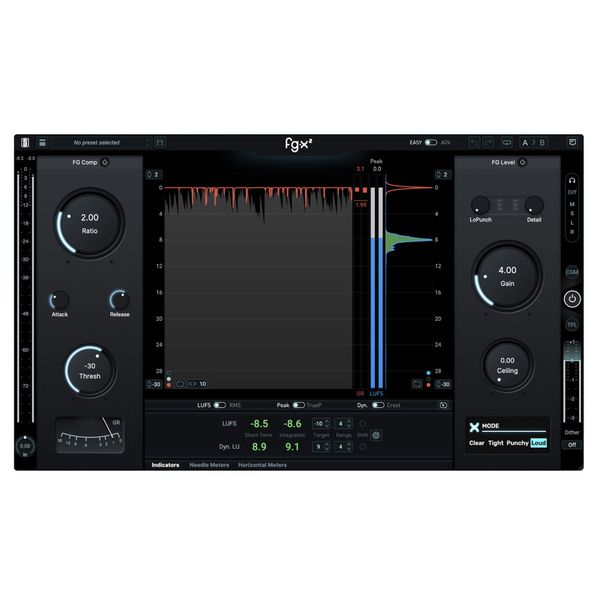Click the Thresh knob at -30
The height and width of the screenshot is (600, 600).
[x=90, y=370]
